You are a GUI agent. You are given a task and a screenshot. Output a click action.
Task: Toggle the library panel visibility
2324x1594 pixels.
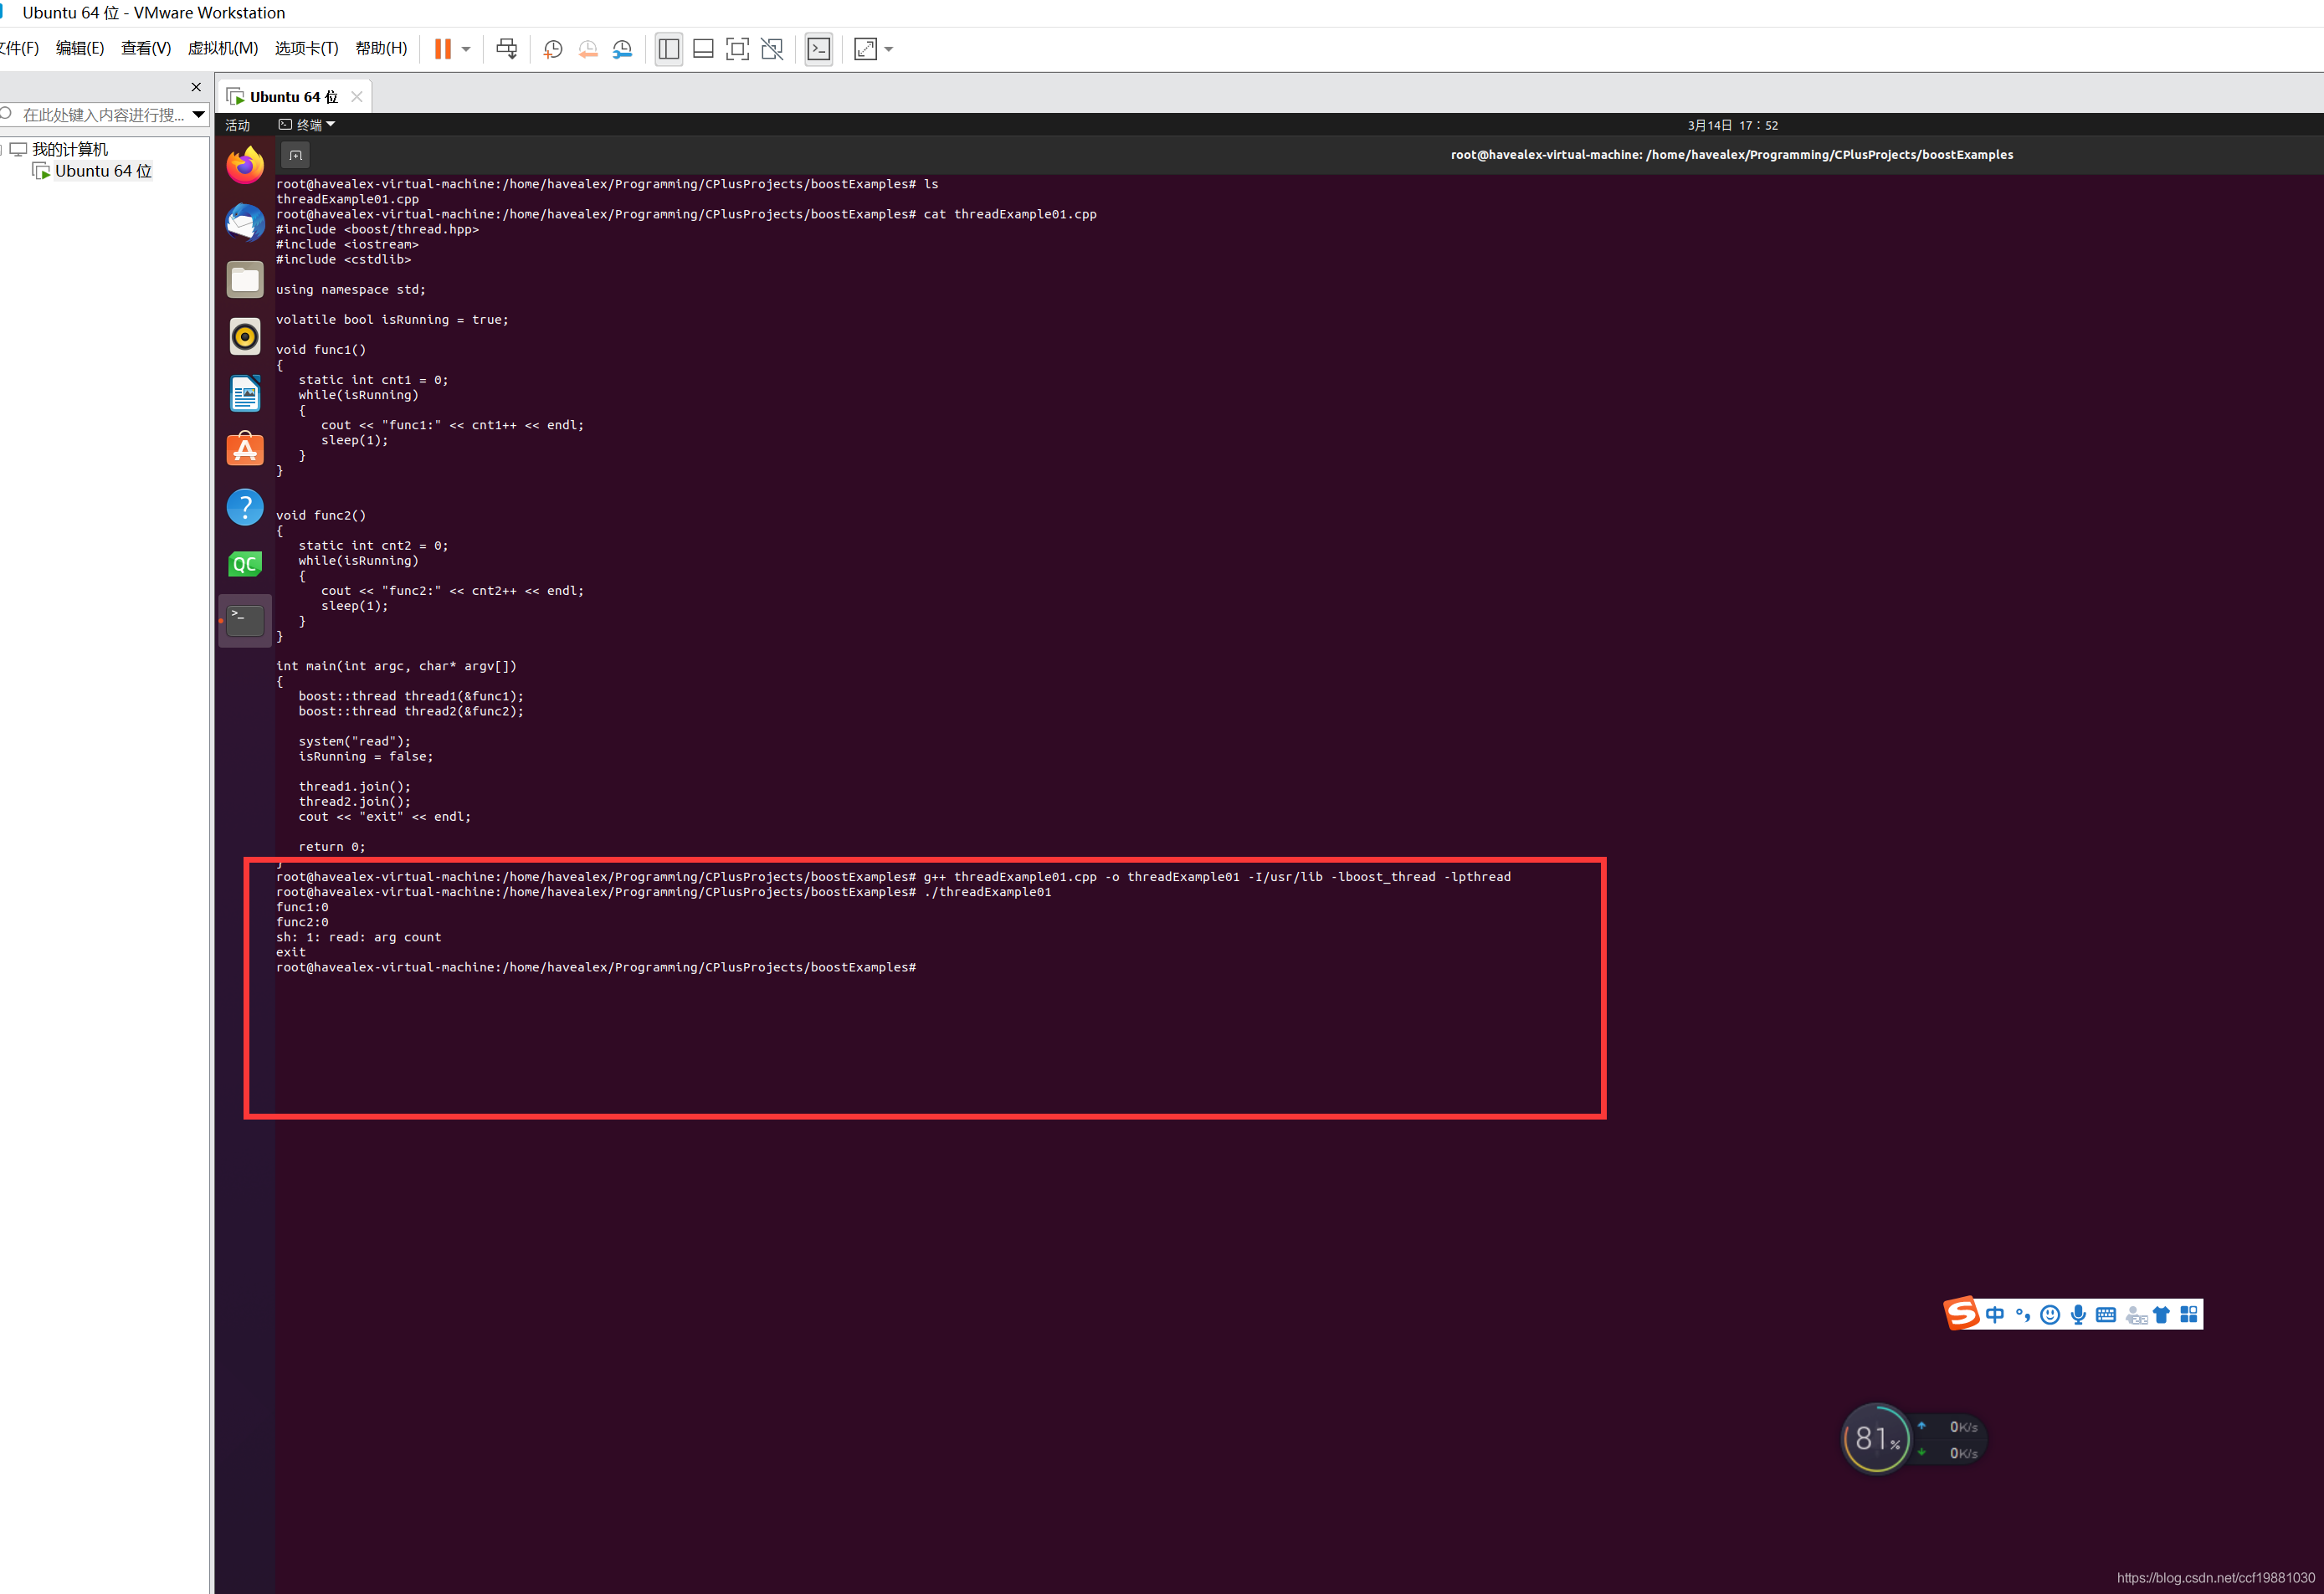(x=669, y=48)
